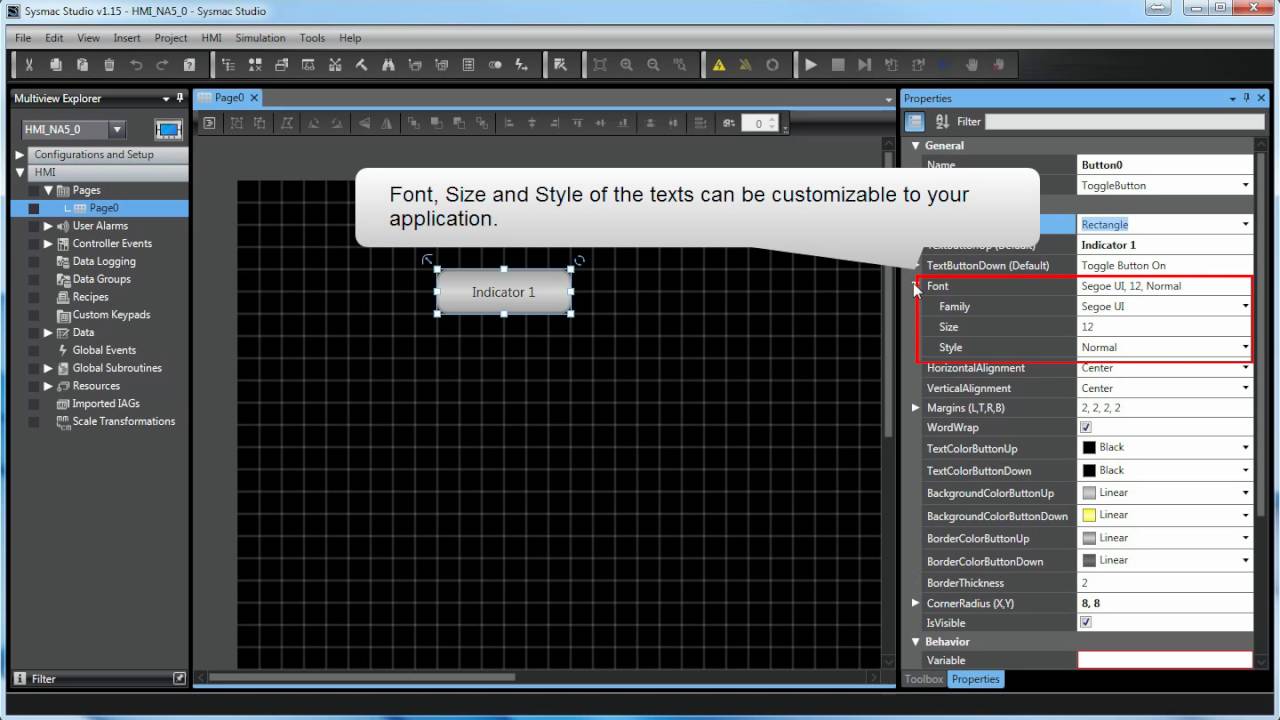The height and width of the screenshot is (720, 1280).
Task: Open the HorizontalAlignment Center dropdown
Action: coord(1245,368)
